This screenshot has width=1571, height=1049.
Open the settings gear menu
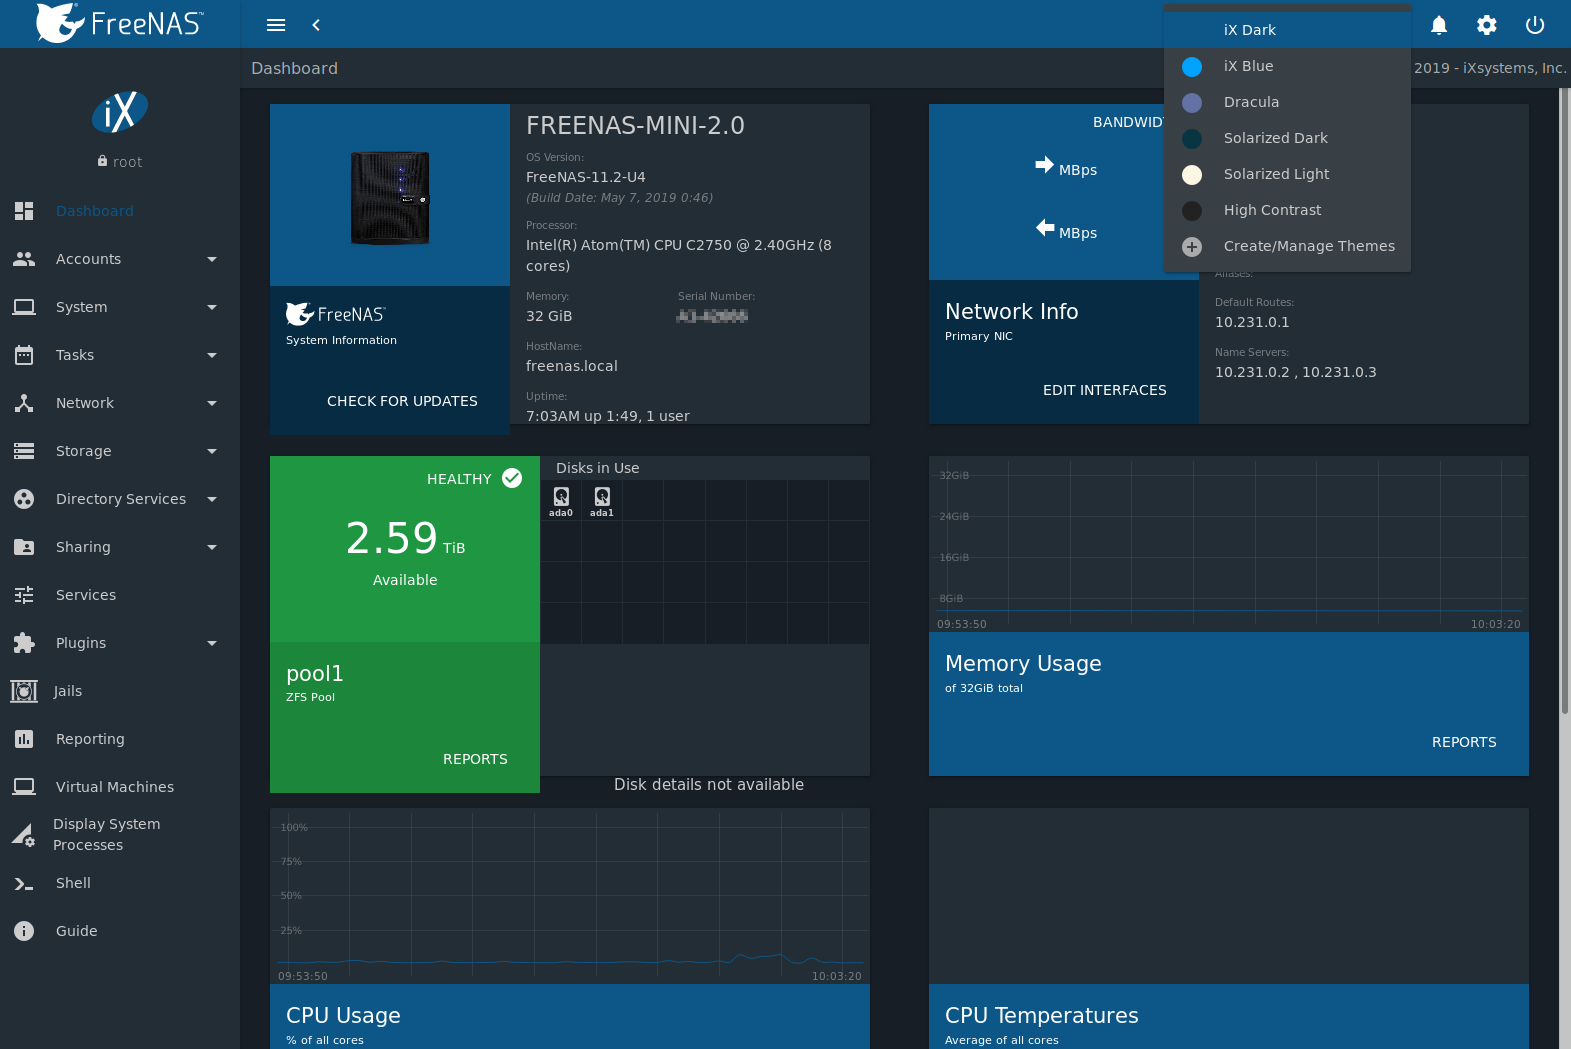(x=1487, y=25)
